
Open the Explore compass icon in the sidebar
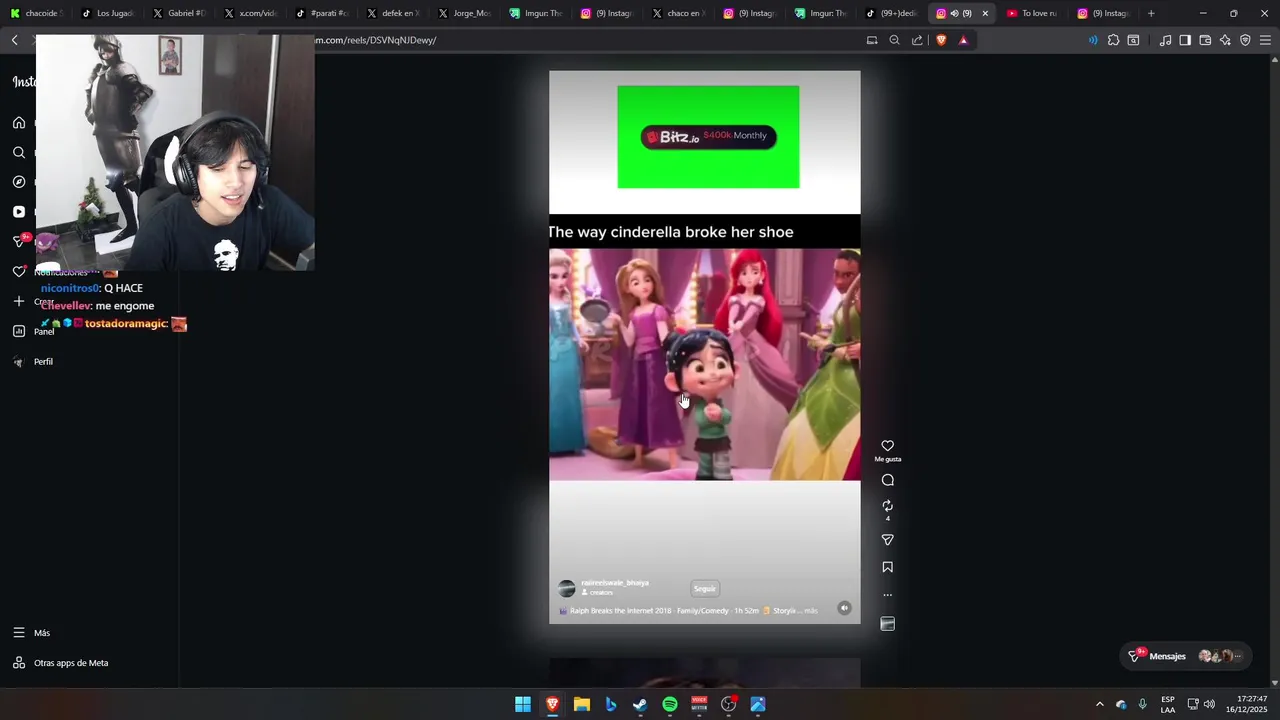click(19, 182)
